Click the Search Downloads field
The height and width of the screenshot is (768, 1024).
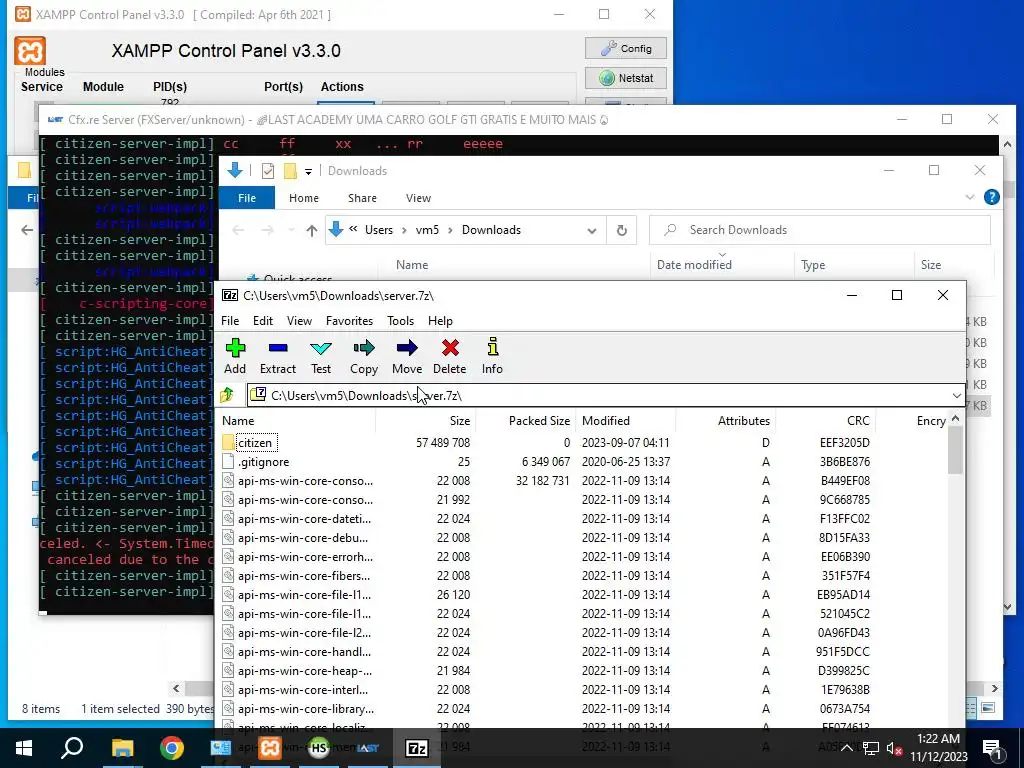click(x=820, y=230)
